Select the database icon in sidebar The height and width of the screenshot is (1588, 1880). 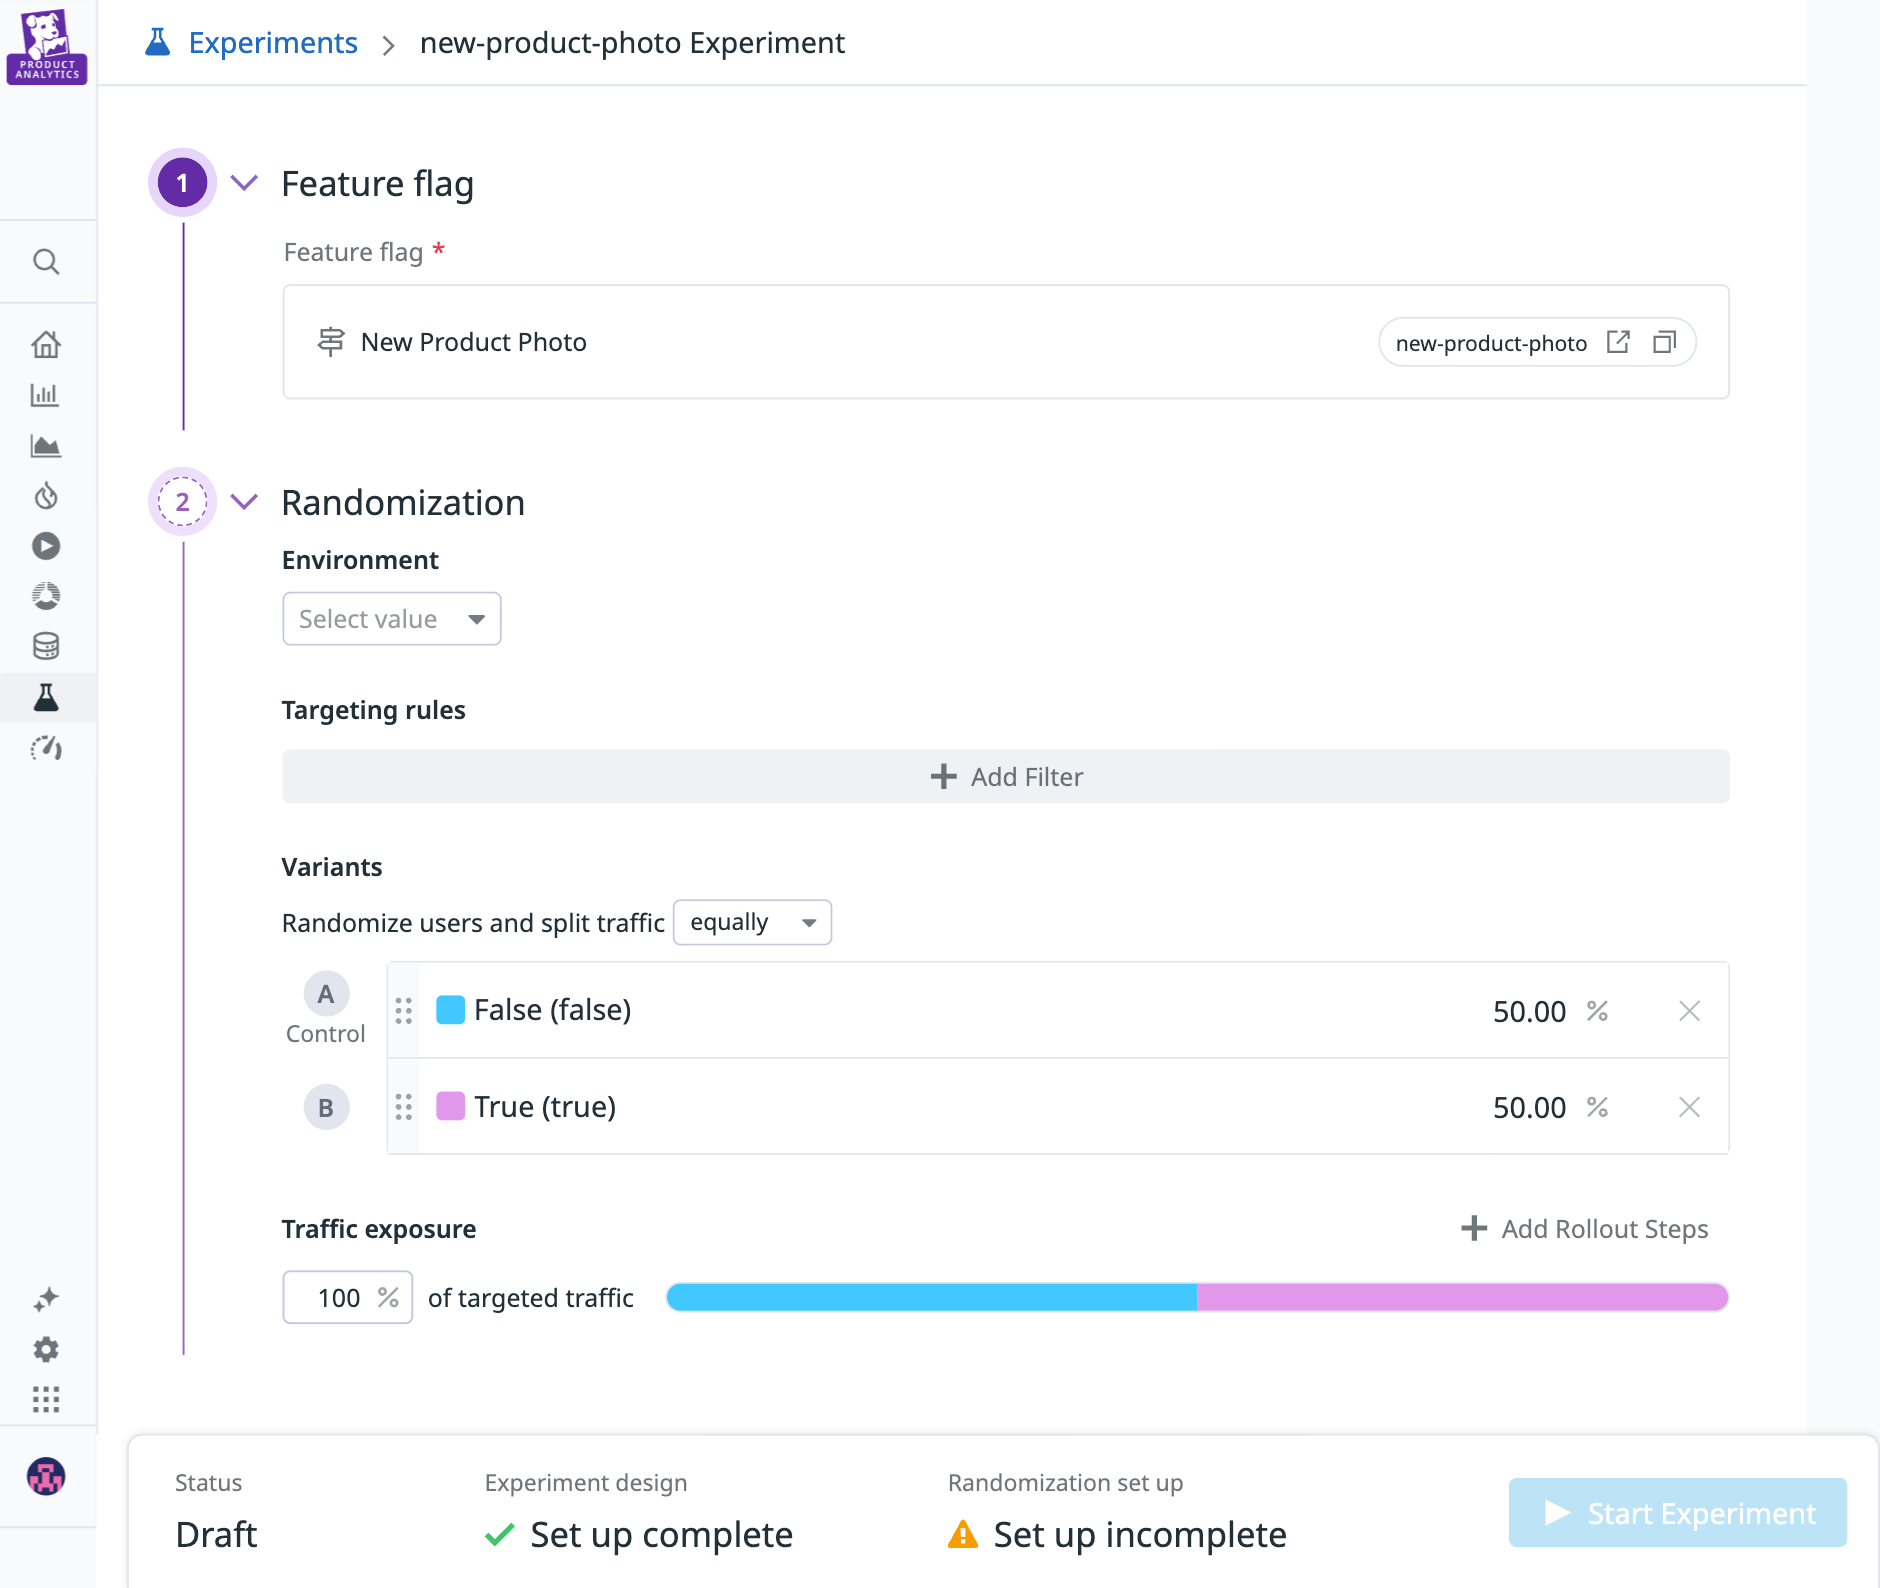[x=46, y=646]
